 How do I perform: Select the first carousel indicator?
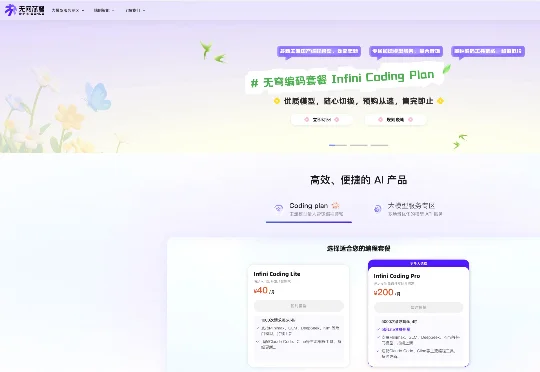click(x=338, y=145)
